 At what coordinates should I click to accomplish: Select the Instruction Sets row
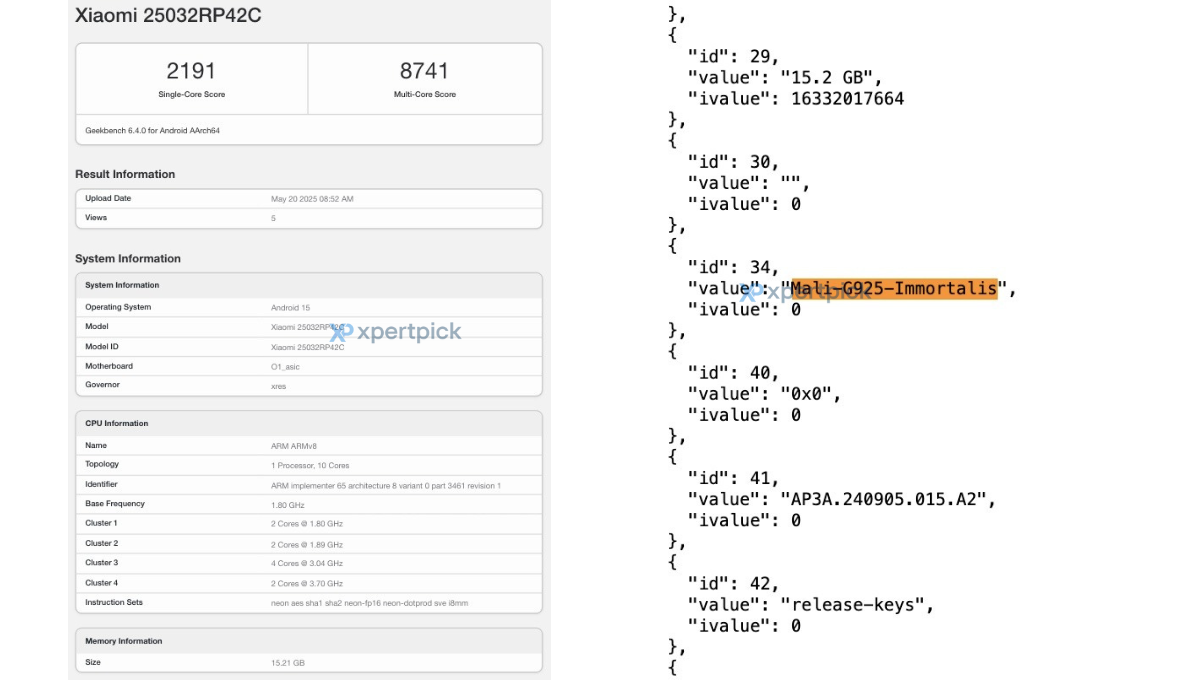(x=308, y=603)
